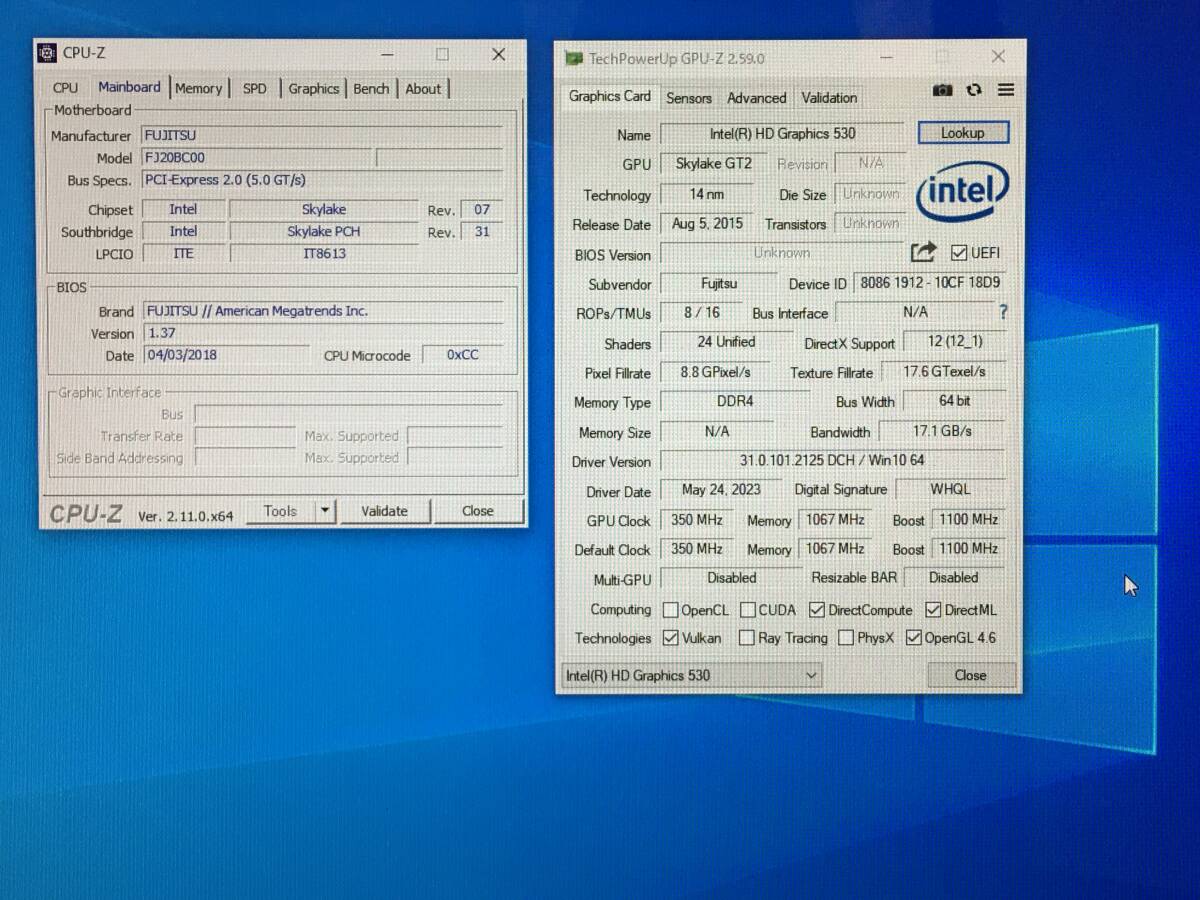Viewport: 1200px width, 900px height.
Task: Toggle the Vulkan checkbox
Action: pyautogui.click(x=671, y=637)
